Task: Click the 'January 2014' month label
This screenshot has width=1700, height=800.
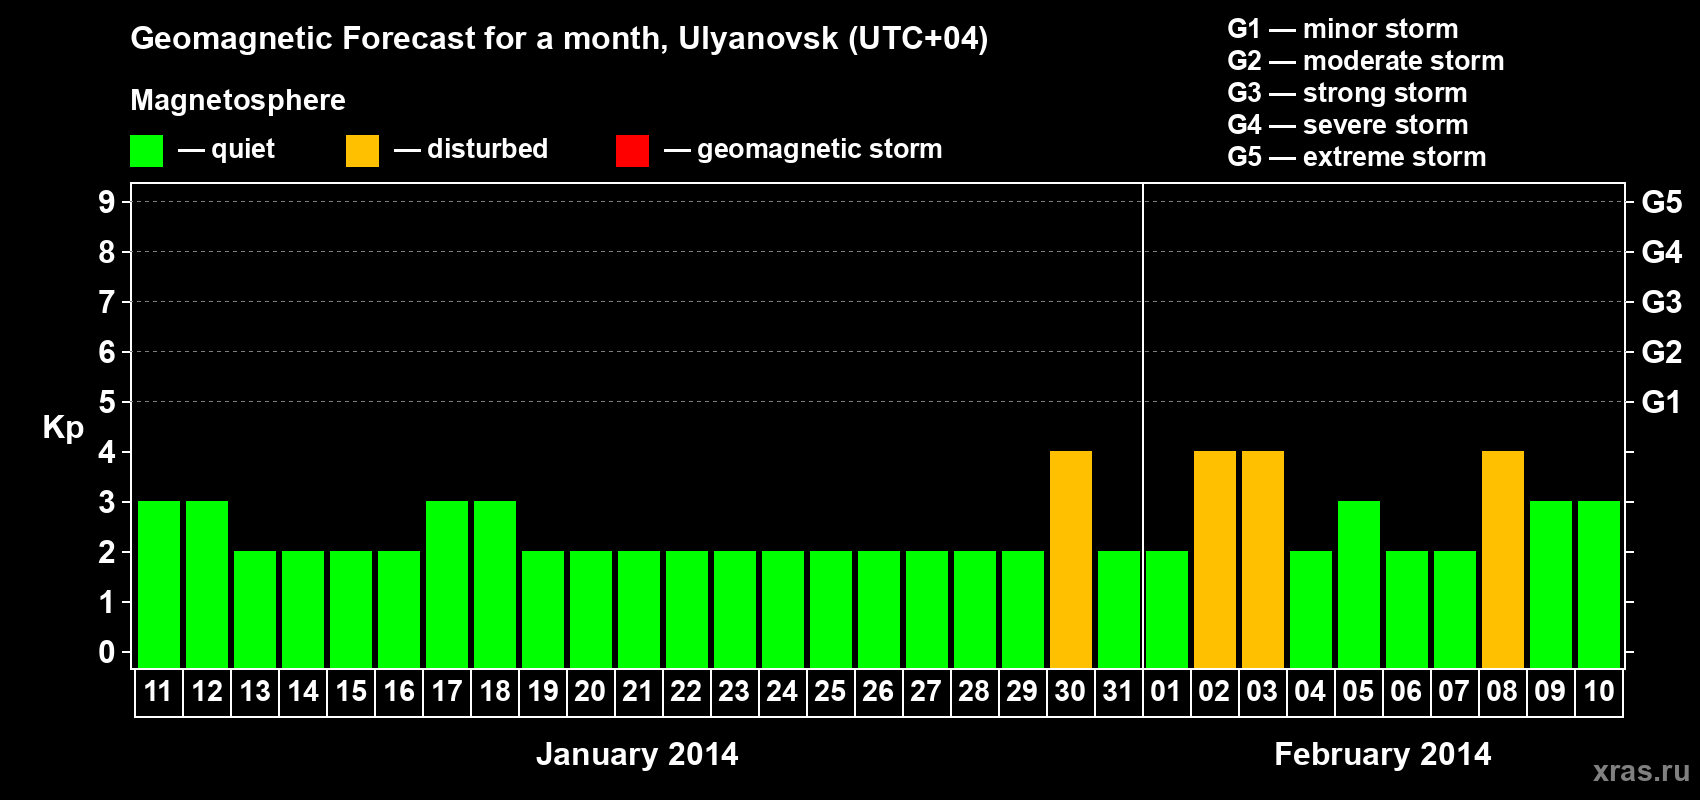Action: coord(637,754)
